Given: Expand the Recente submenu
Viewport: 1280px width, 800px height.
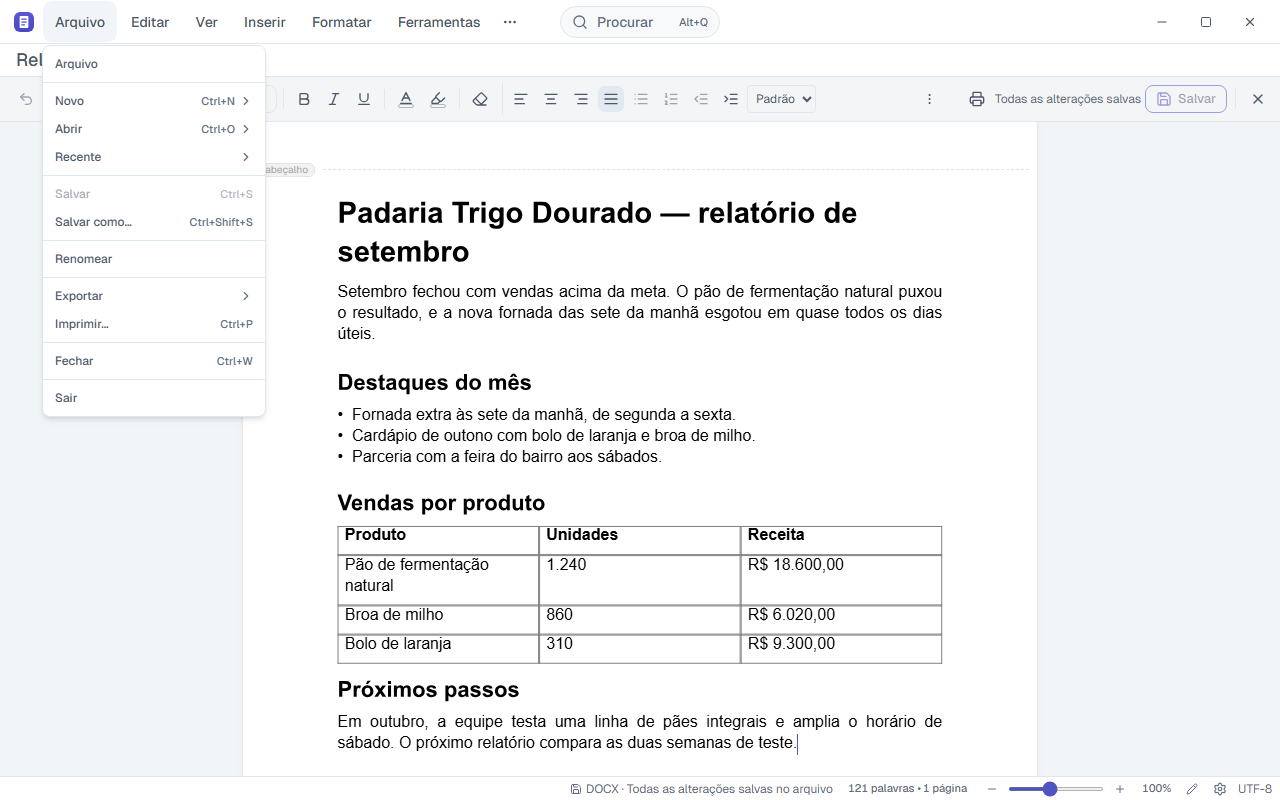Looking at the screenshot, I should tap(153, 157).
